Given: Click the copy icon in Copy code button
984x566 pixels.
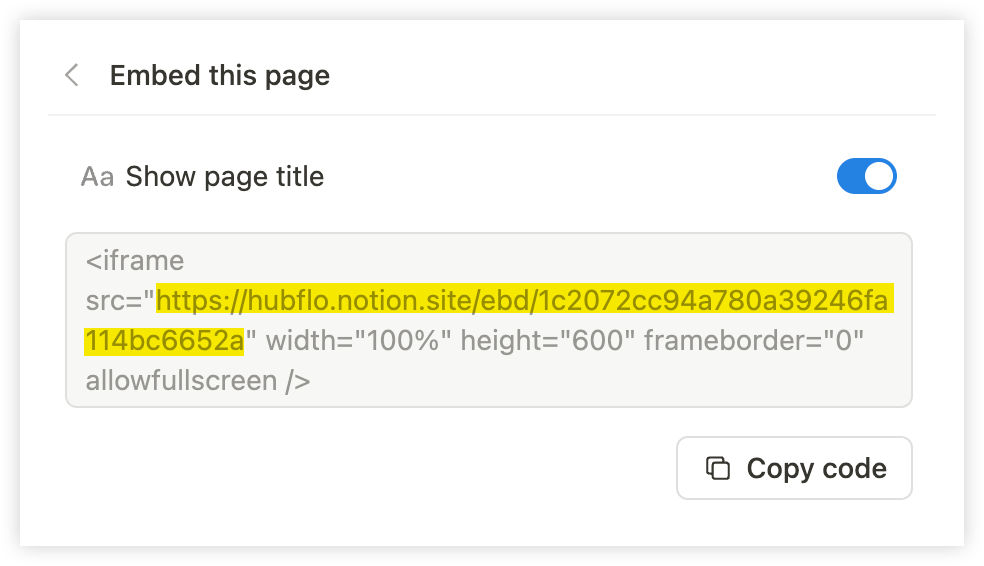Looking at the screenshot, I should pos(718,469).
